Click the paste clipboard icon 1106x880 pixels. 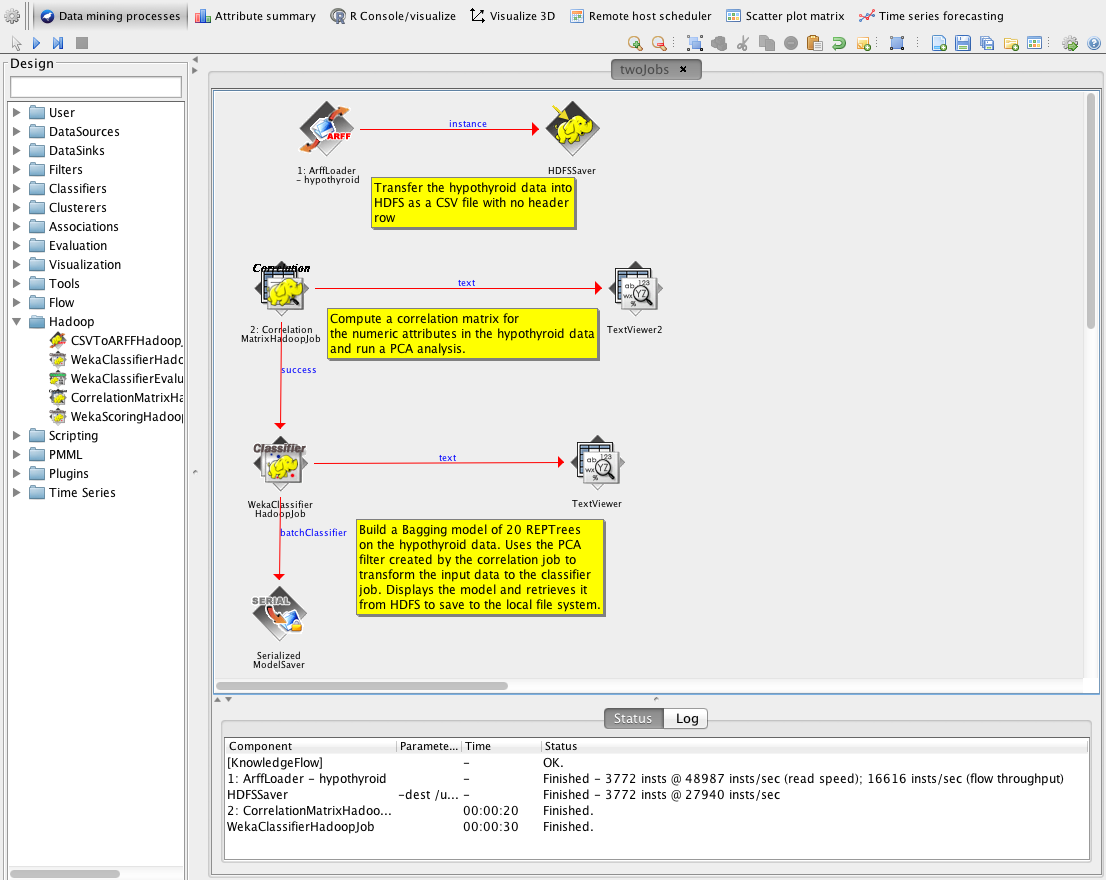pos(815,44)
